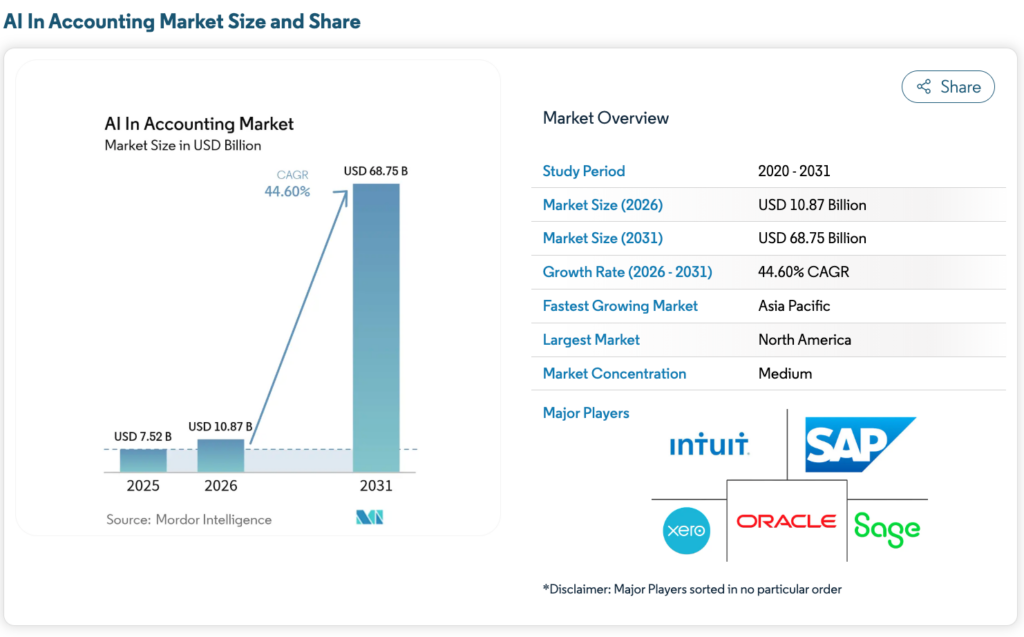Image resolution: width=1024 pixels, height=637 pixels.
Task: Click the 'USD 10.87 Billion' value
Action: [x=812, y=205]
